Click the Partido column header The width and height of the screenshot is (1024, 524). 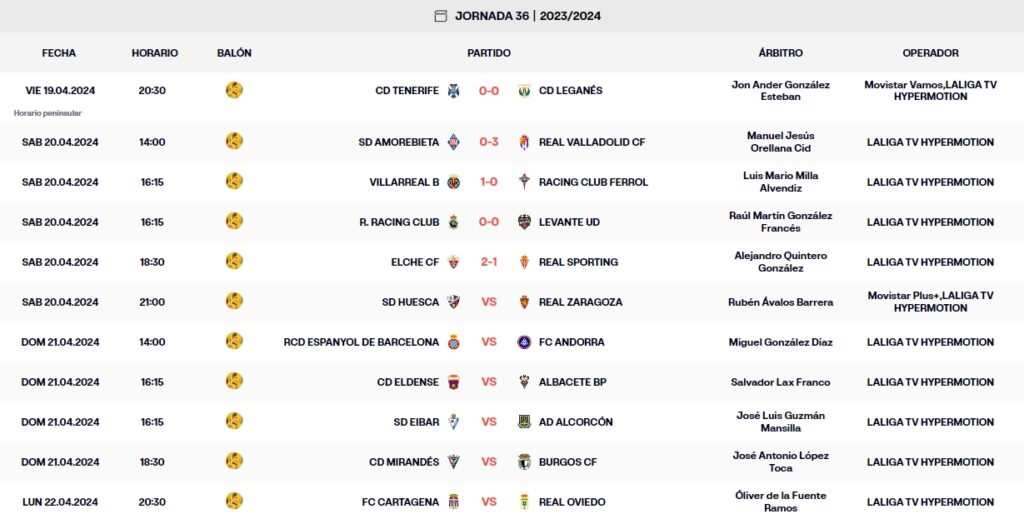[489, 53]
